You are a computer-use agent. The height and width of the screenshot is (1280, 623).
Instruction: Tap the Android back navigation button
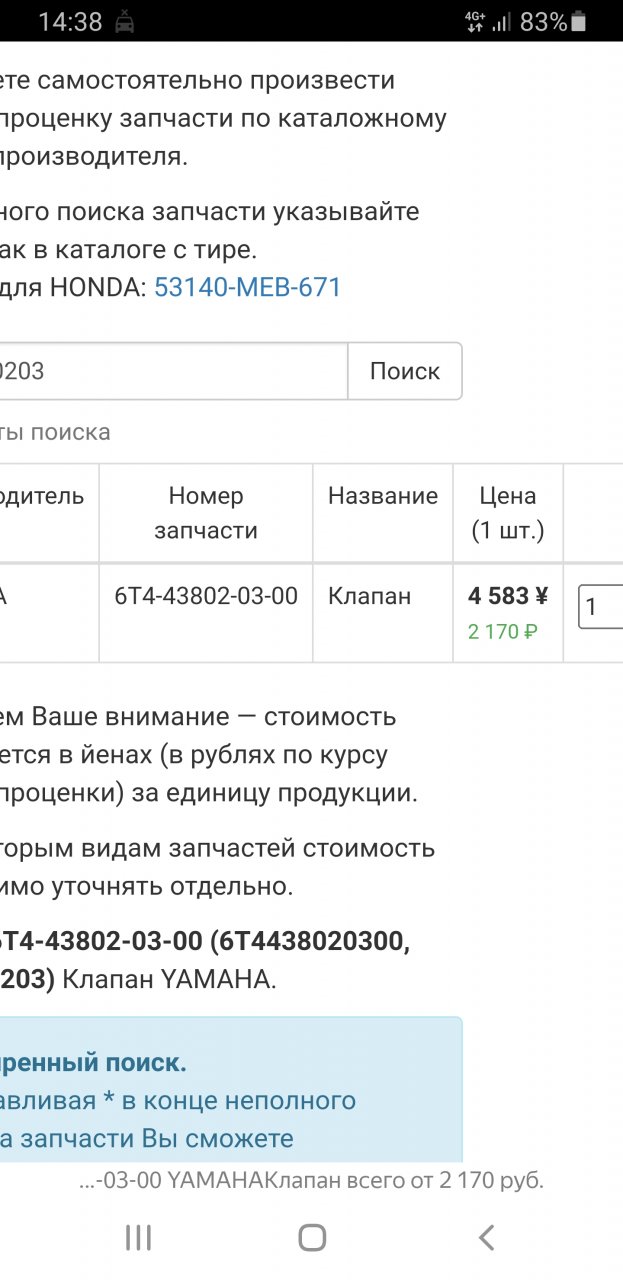(486, 1237)
